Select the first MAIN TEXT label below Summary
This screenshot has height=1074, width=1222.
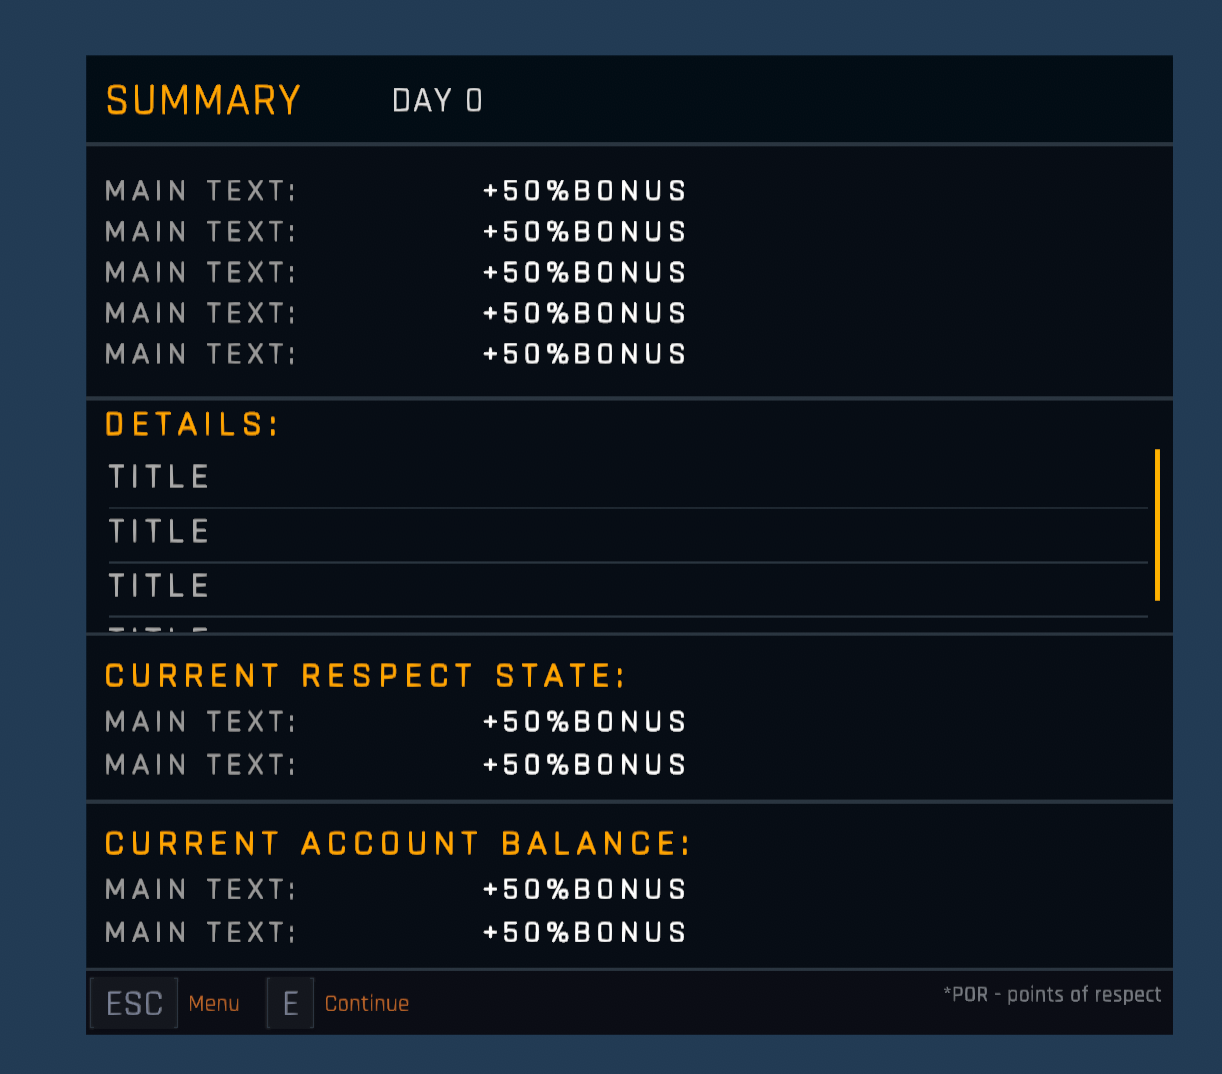point(200,191)
